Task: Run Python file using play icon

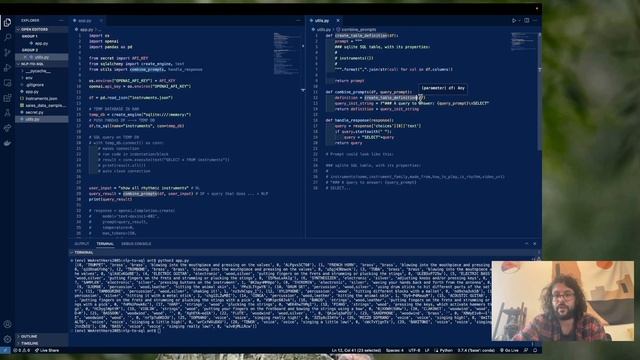Action: 514,20
